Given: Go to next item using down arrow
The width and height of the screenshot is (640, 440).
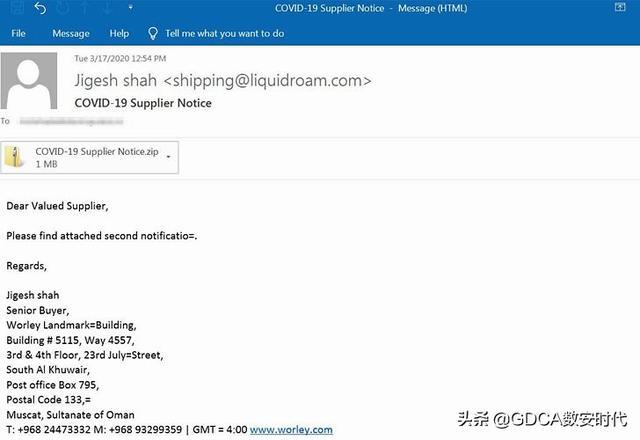Looking at the screenshot, I should (107, 8).
